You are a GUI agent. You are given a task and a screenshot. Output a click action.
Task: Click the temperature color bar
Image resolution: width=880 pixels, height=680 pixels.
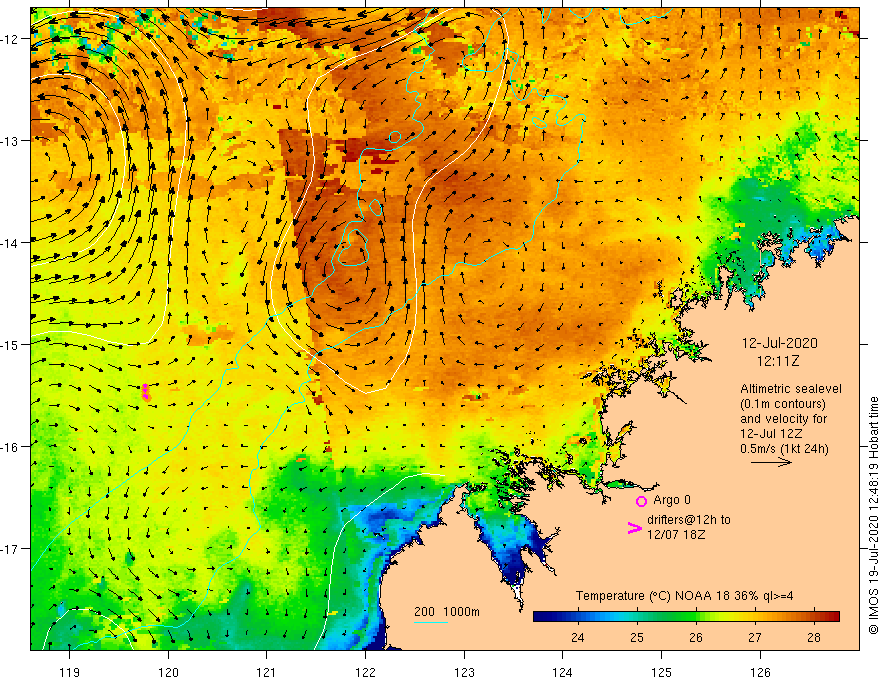(686, 617)
